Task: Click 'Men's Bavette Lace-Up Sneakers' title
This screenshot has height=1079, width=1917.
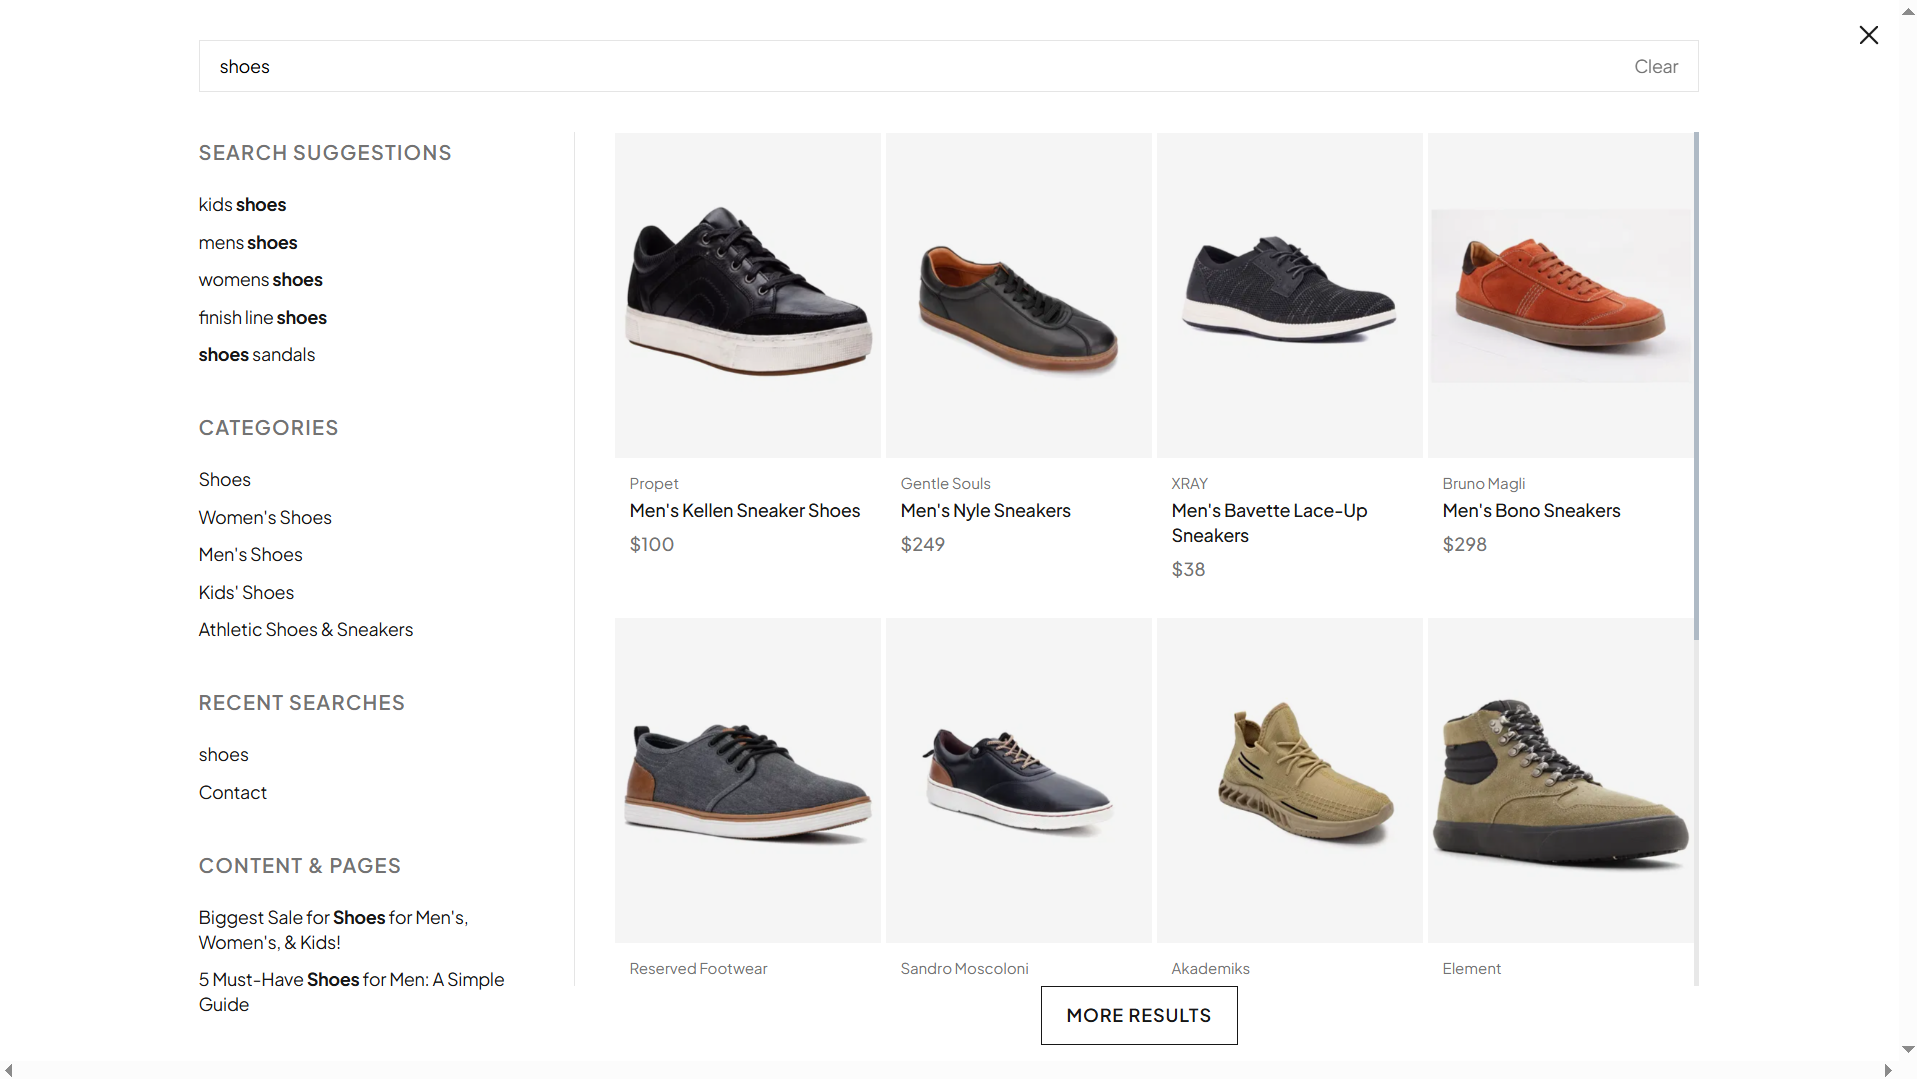Action: pos(1269,522)
